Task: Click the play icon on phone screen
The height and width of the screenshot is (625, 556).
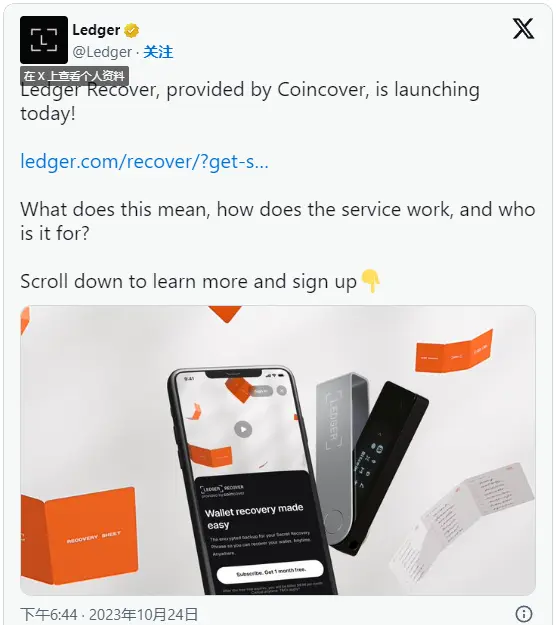Action: [x=243, y=429]
